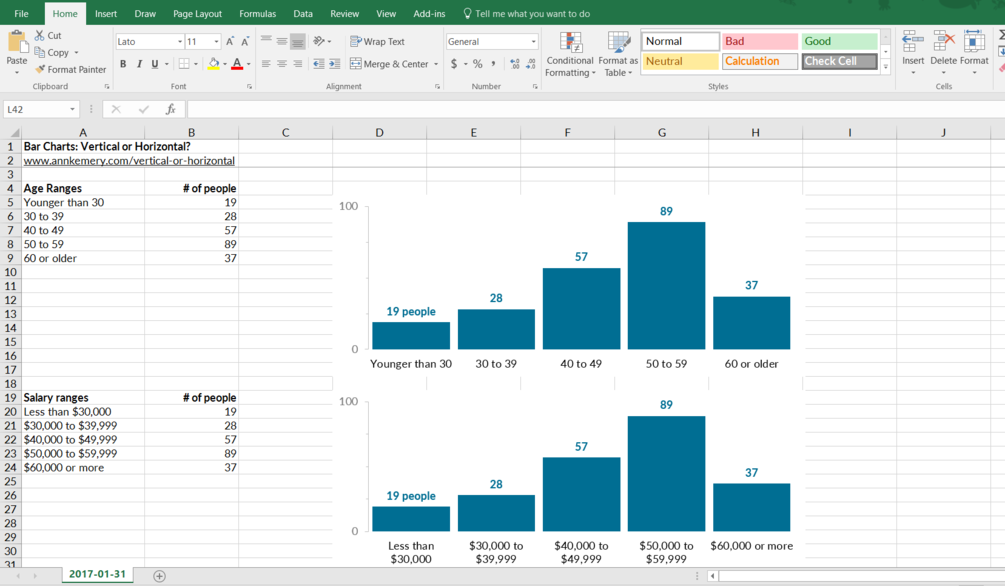This screenshot has height=586, width=1005.
Task: Click the Cut scissors icon
Action: 40,35
